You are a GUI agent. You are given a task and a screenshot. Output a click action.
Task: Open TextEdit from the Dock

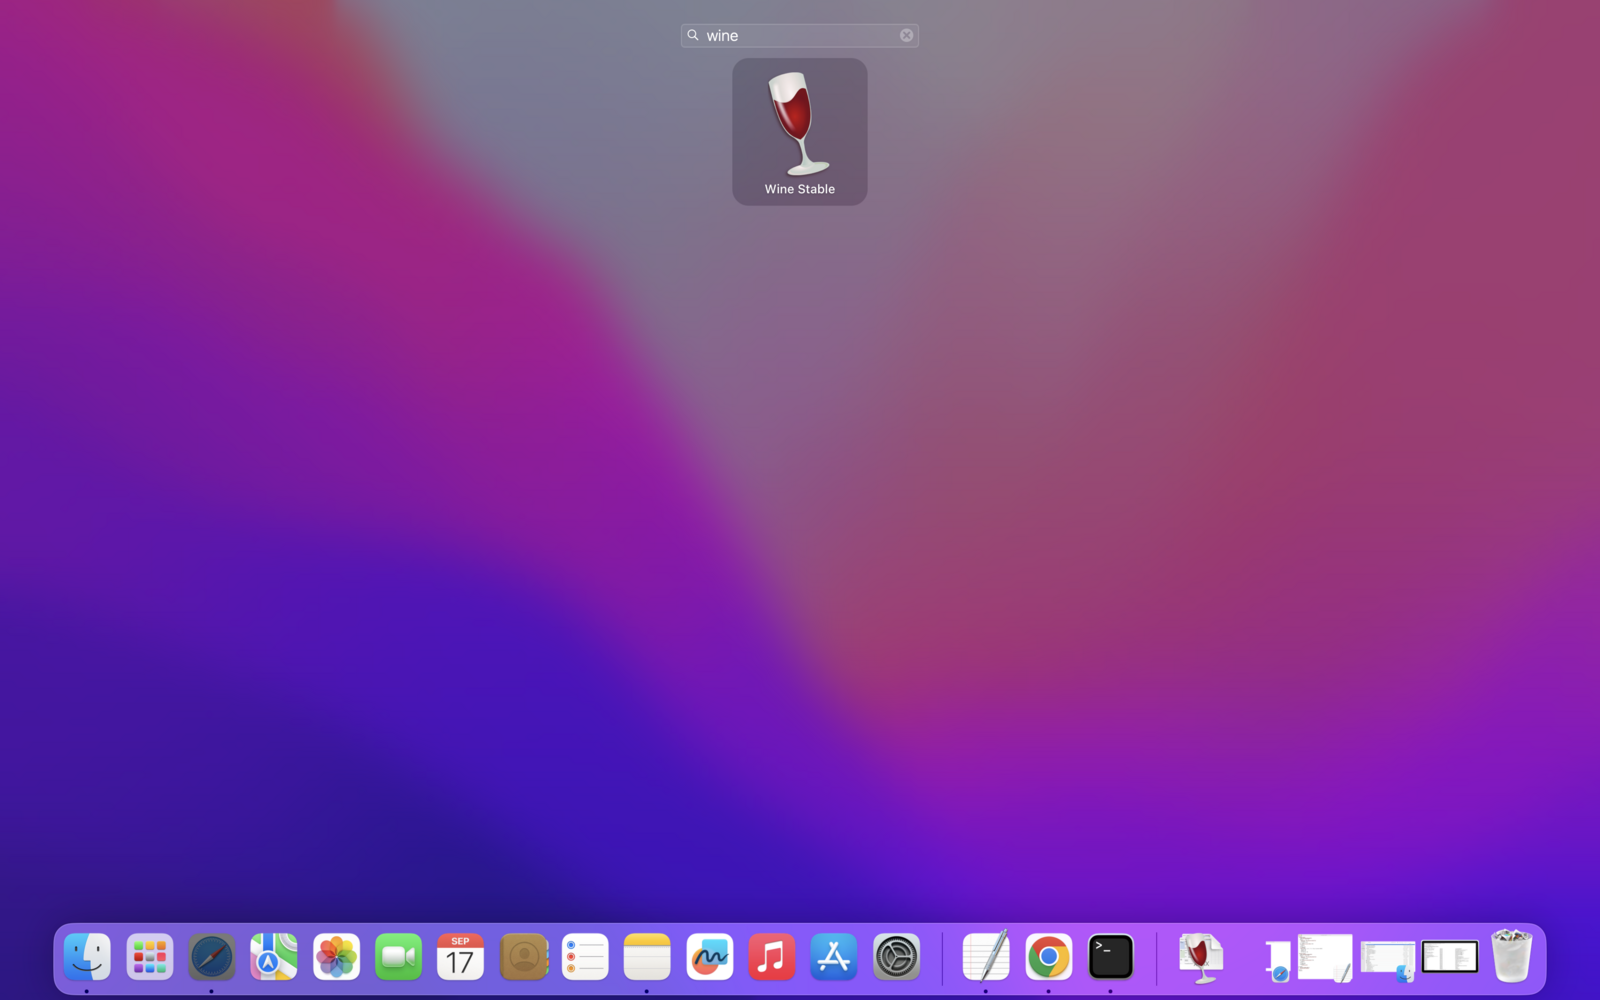(986, 957)
